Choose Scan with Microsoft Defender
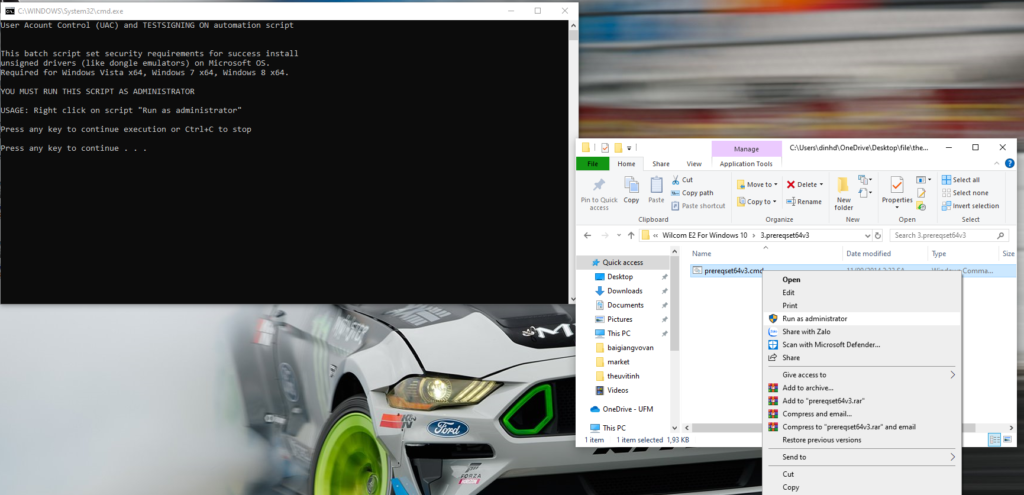 pyautogui.click(x=862, y=344)
